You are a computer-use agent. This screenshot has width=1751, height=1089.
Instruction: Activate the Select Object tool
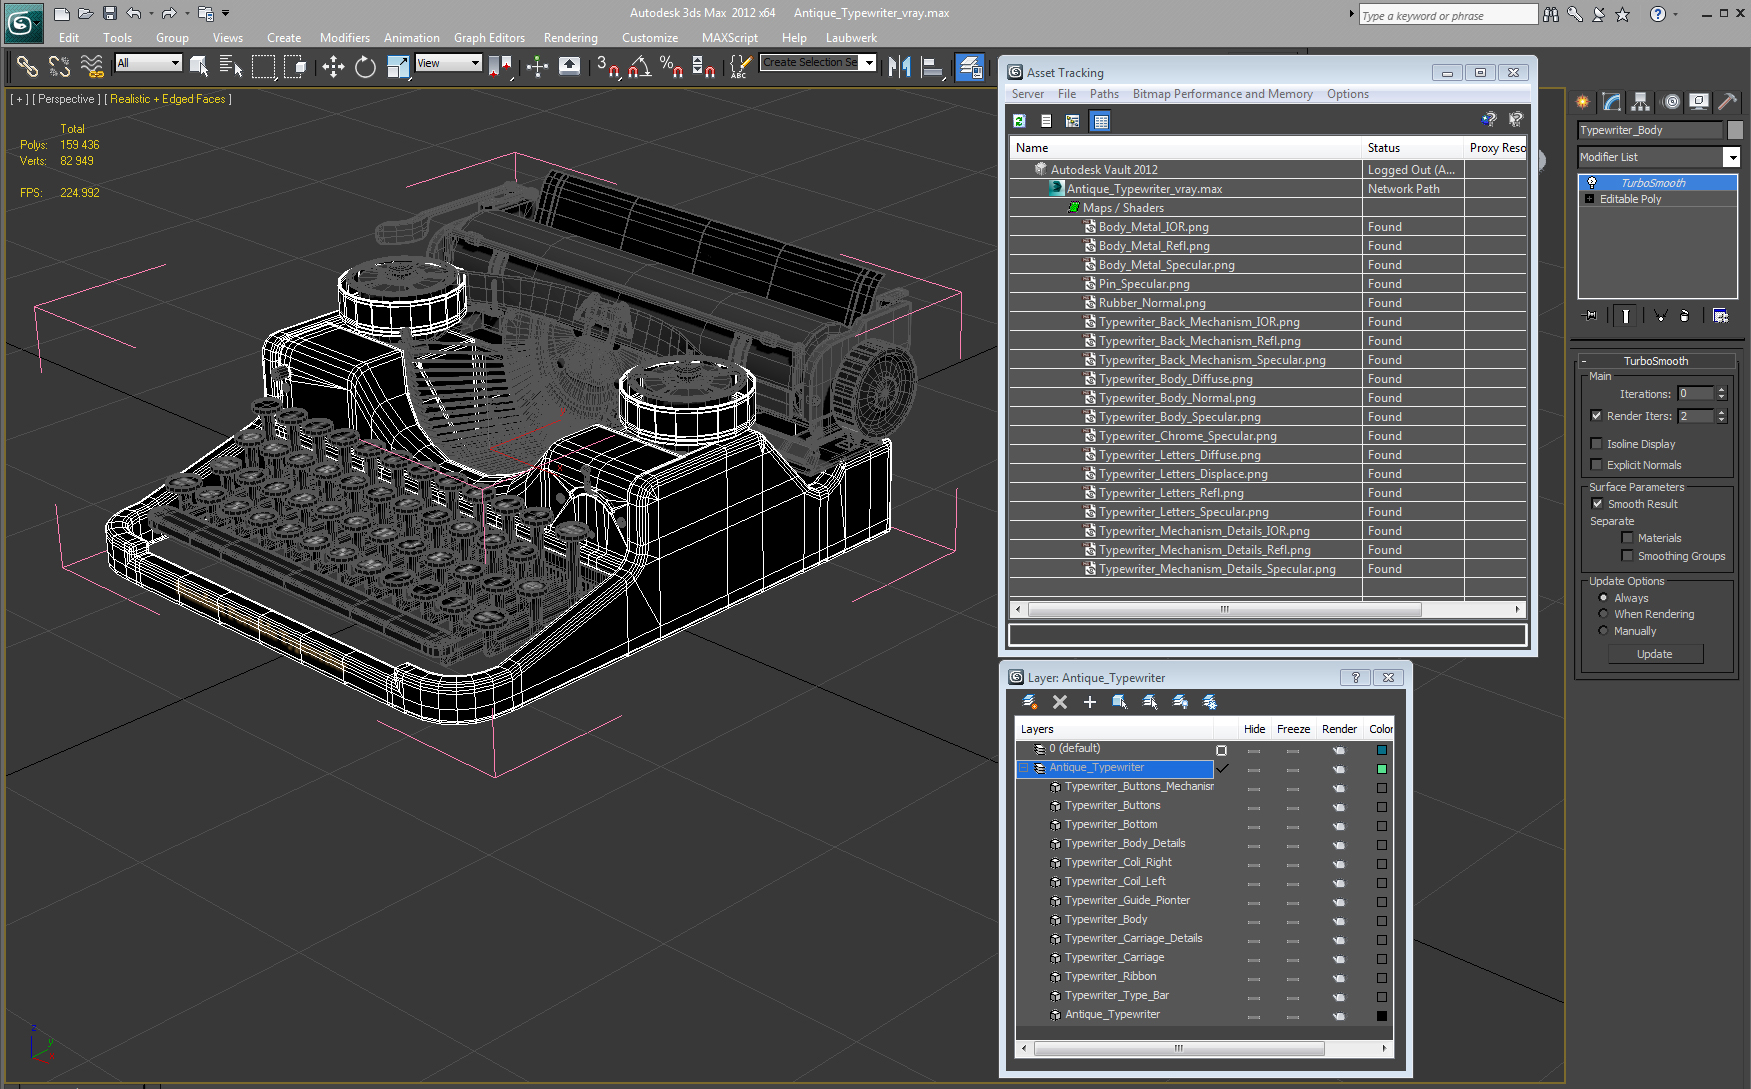[x=199, y=67]
